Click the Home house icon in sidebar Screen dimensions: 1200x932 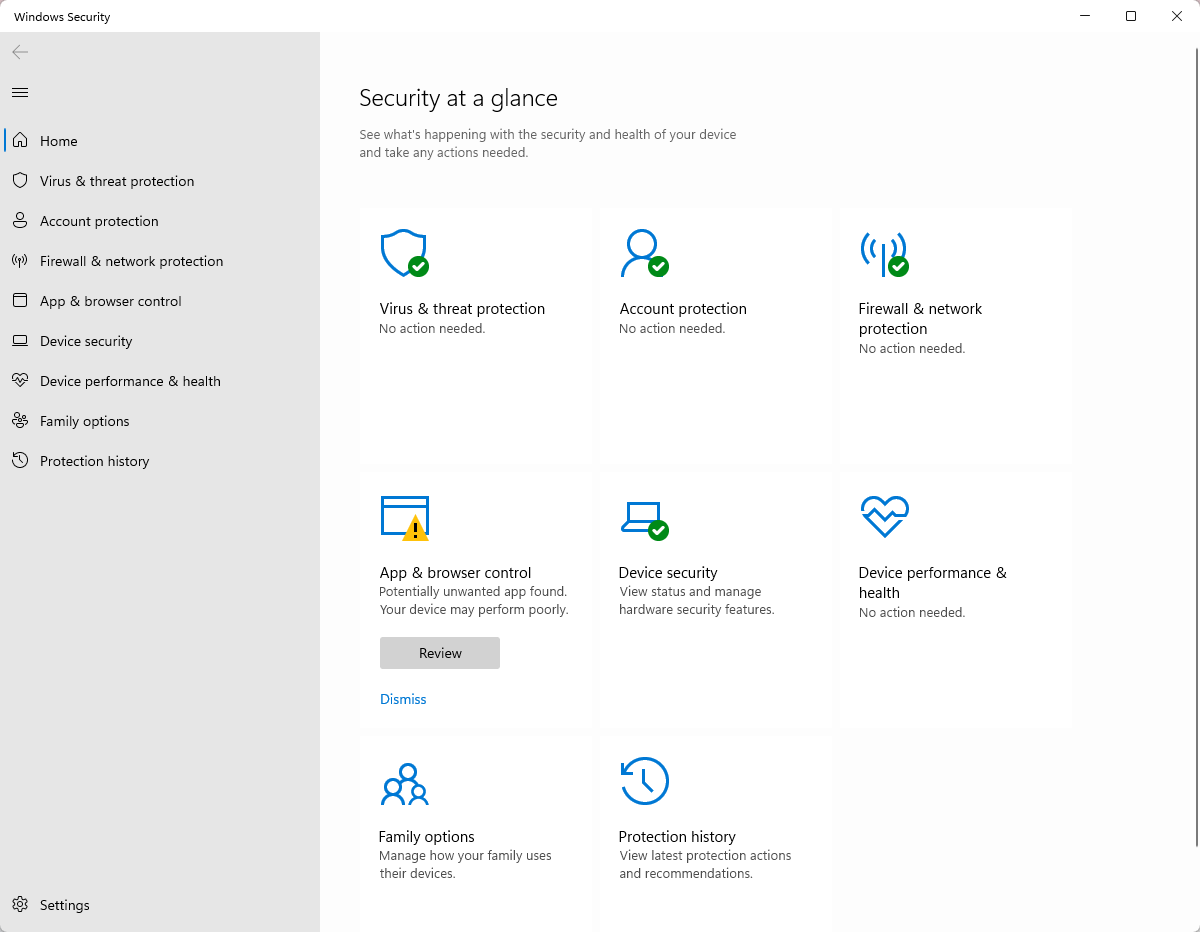pyautogui.click(x=20, y=141)
